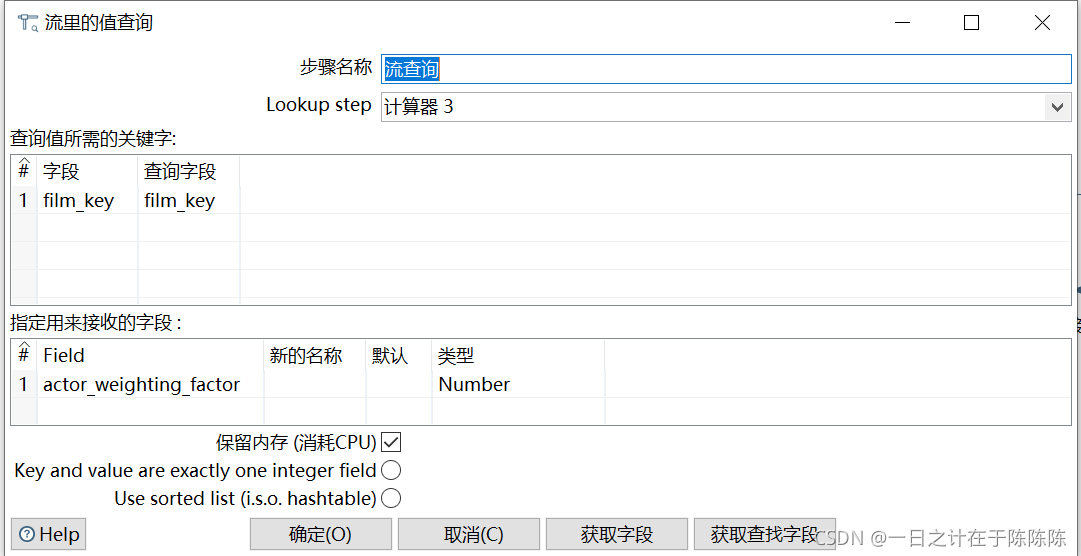Screen dimensions: 1081x556
Task: Click the 类型 column header
Action: [518, 355]
